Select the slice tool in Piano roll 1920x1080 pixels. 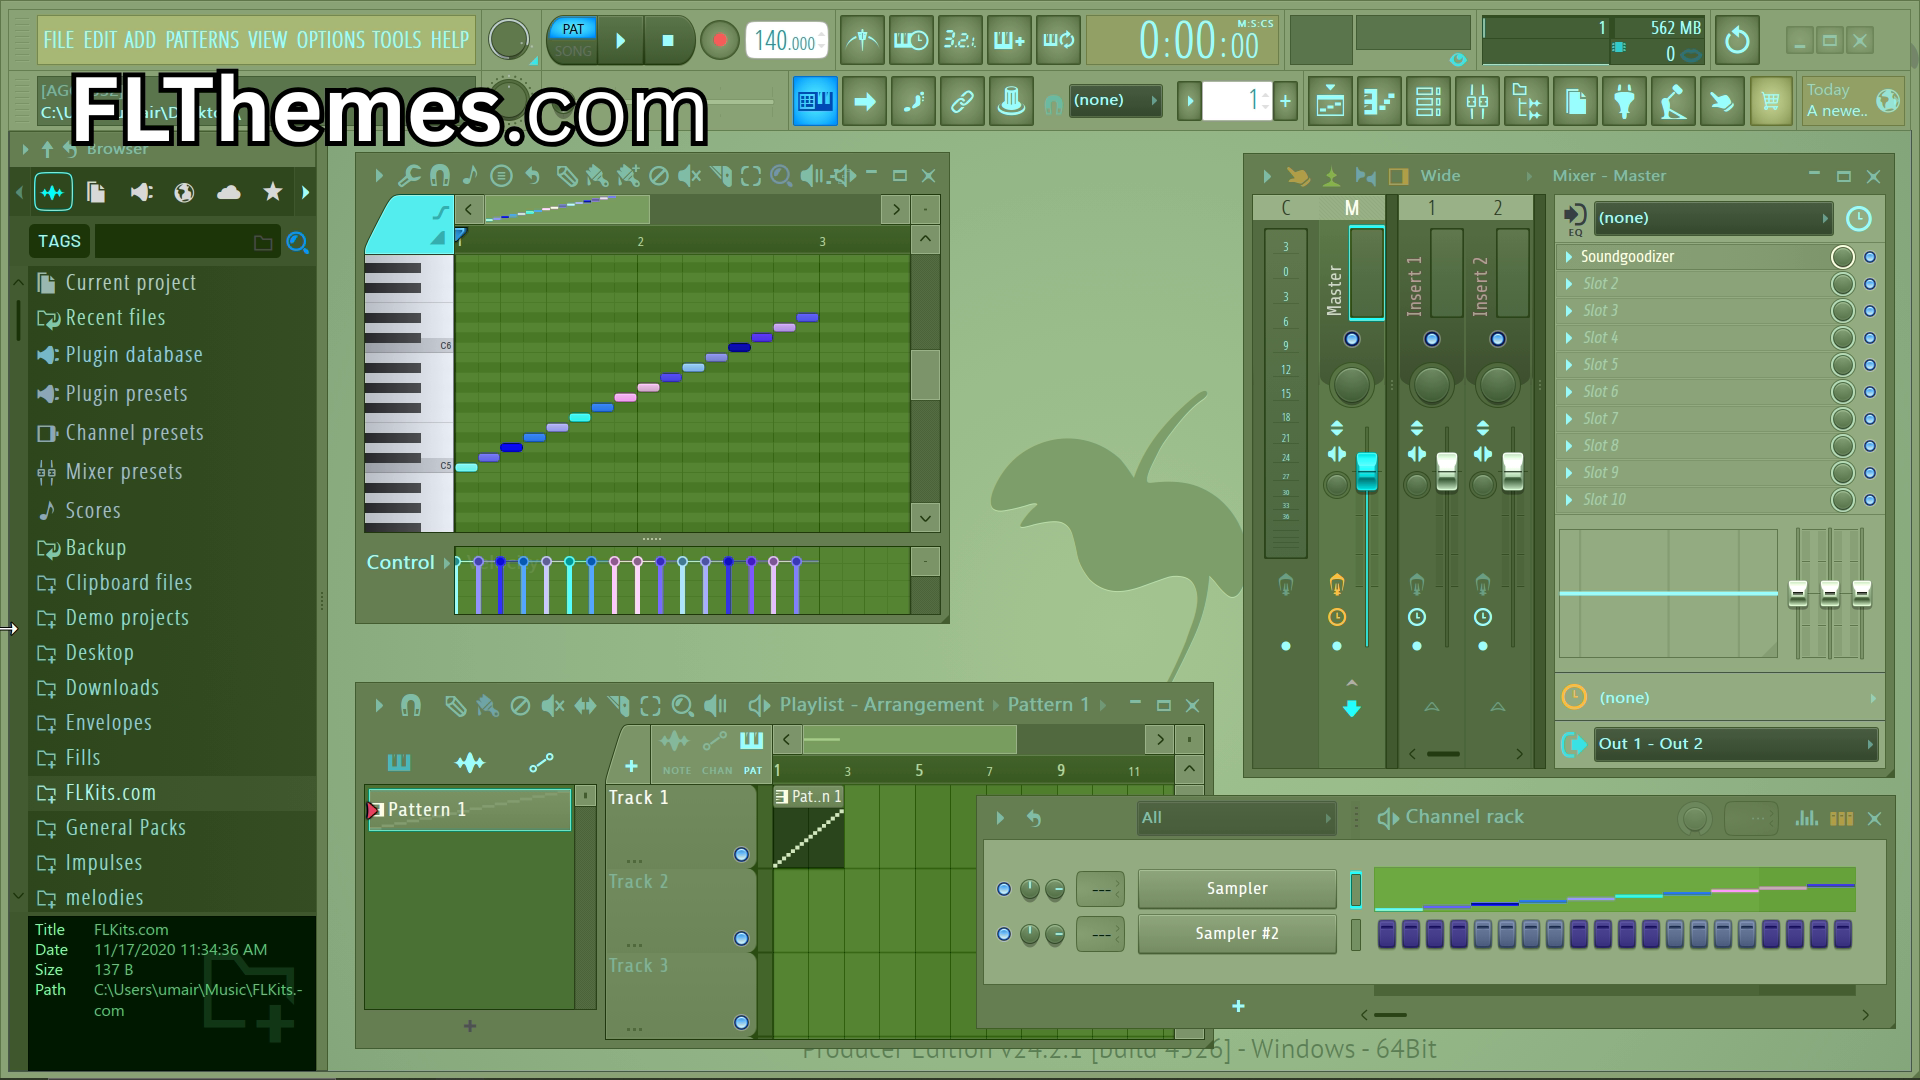pos(720,176)
